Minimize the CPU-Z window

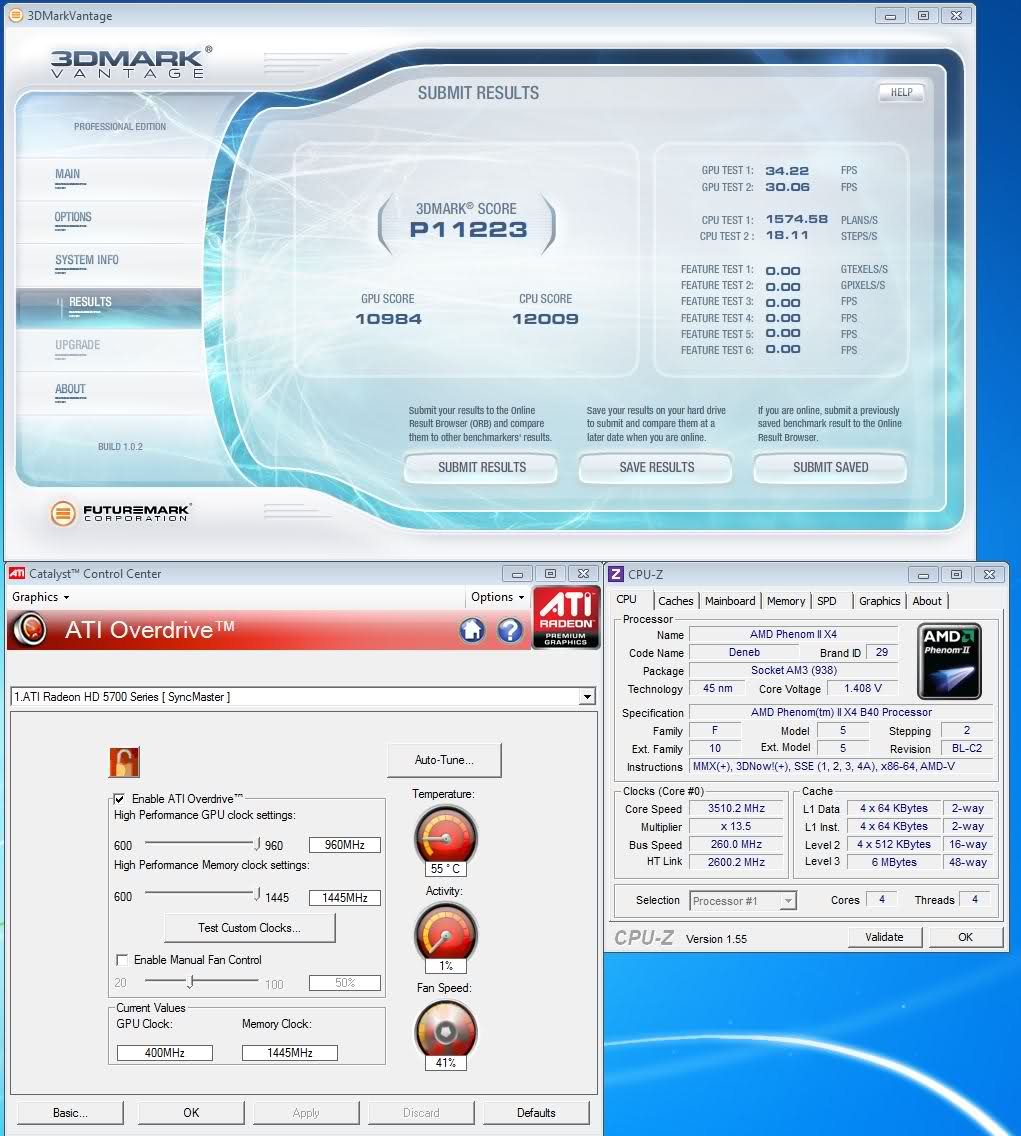tap(923, 575)
